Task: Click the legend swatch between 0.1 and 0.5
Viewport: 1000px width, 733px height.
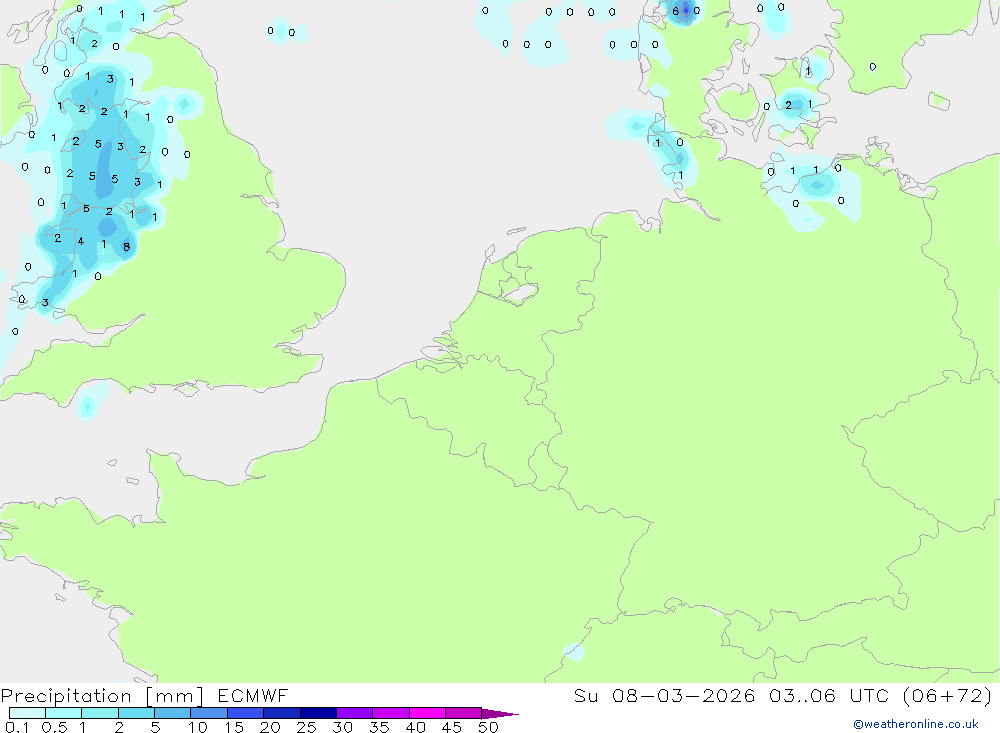Action: pyautogui.click(x=27, y=713)
